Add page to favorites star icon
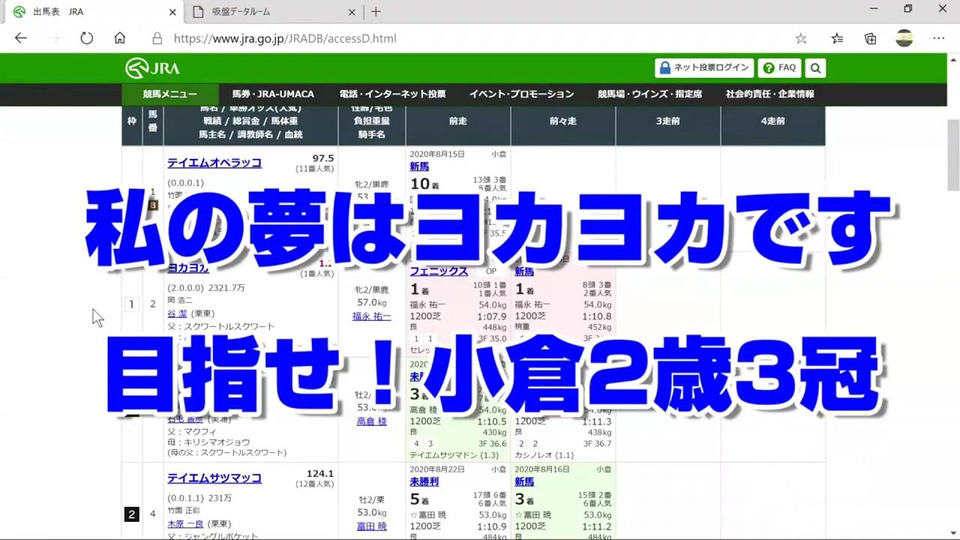Image resolution: width=960 pixels, height=540 pixels. 801,39
